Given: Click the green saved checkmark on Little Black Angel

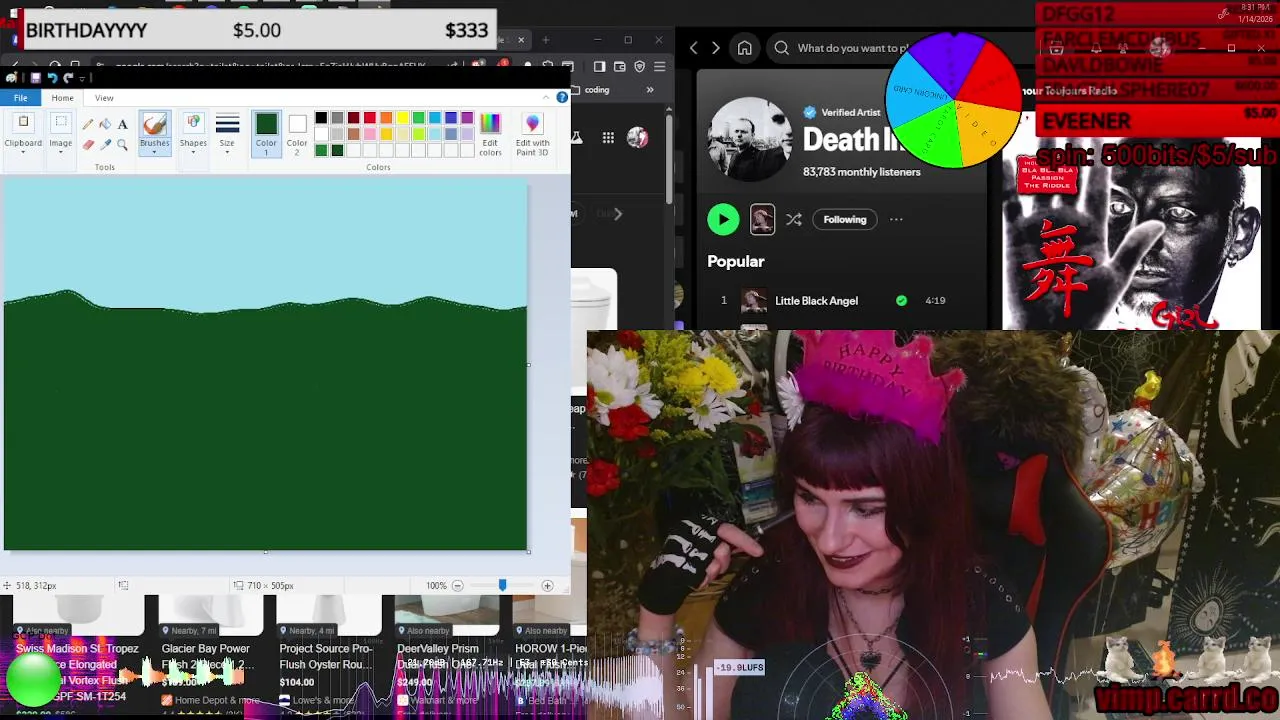Looking at the screenshot, I should [x=902, y=300].
